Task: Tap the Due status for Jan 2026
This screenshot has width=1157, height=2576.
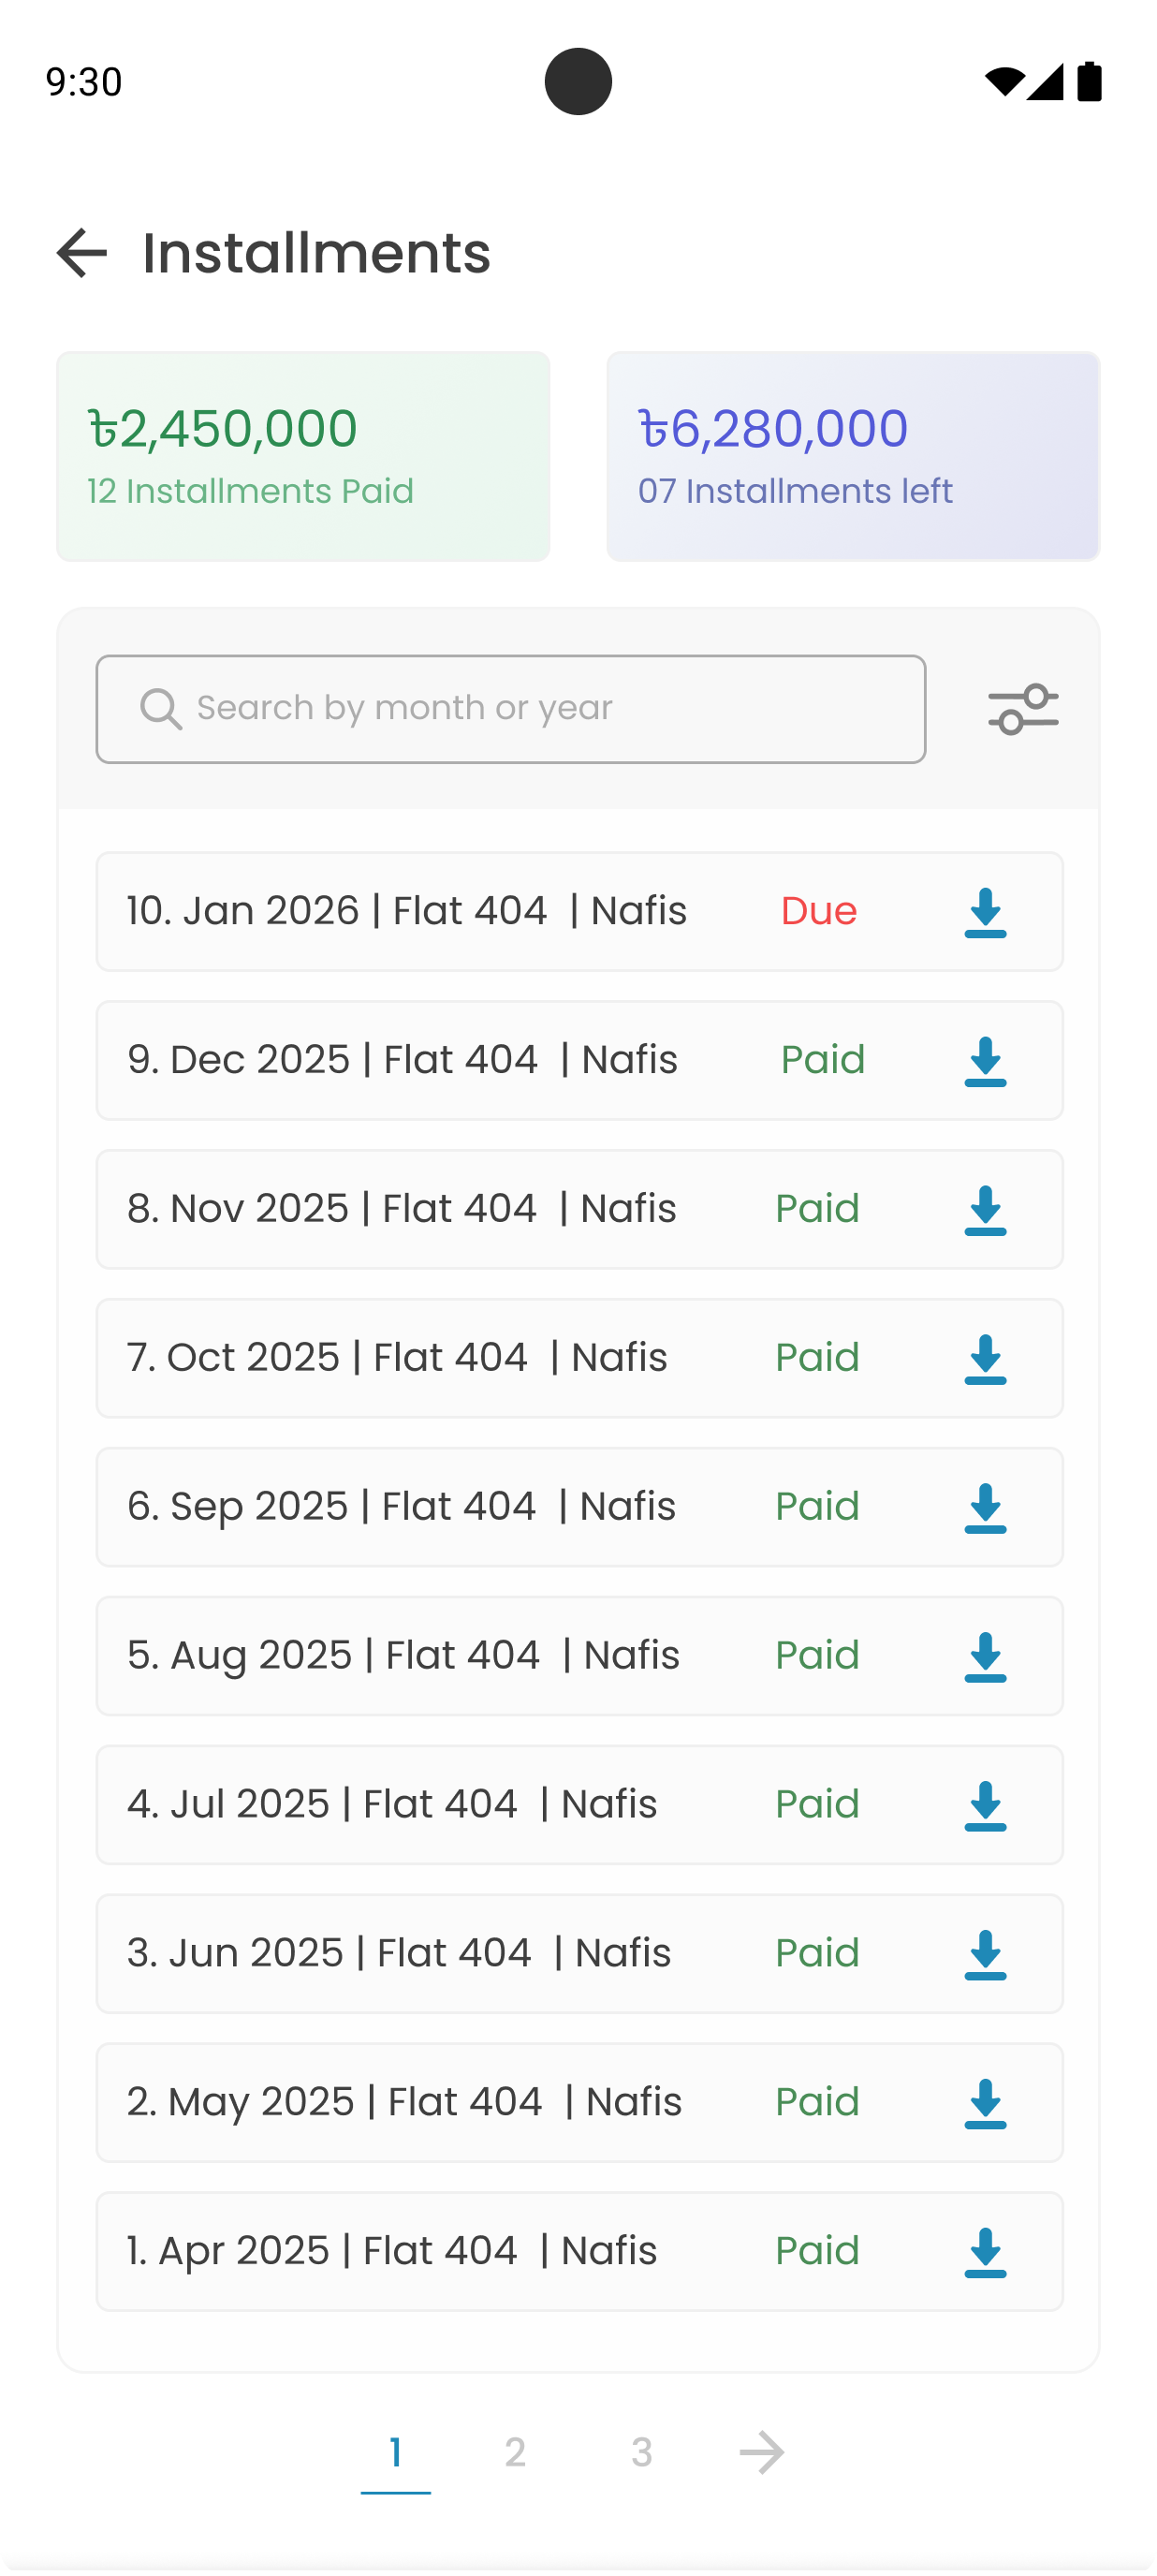Action: tap(819, 911)
